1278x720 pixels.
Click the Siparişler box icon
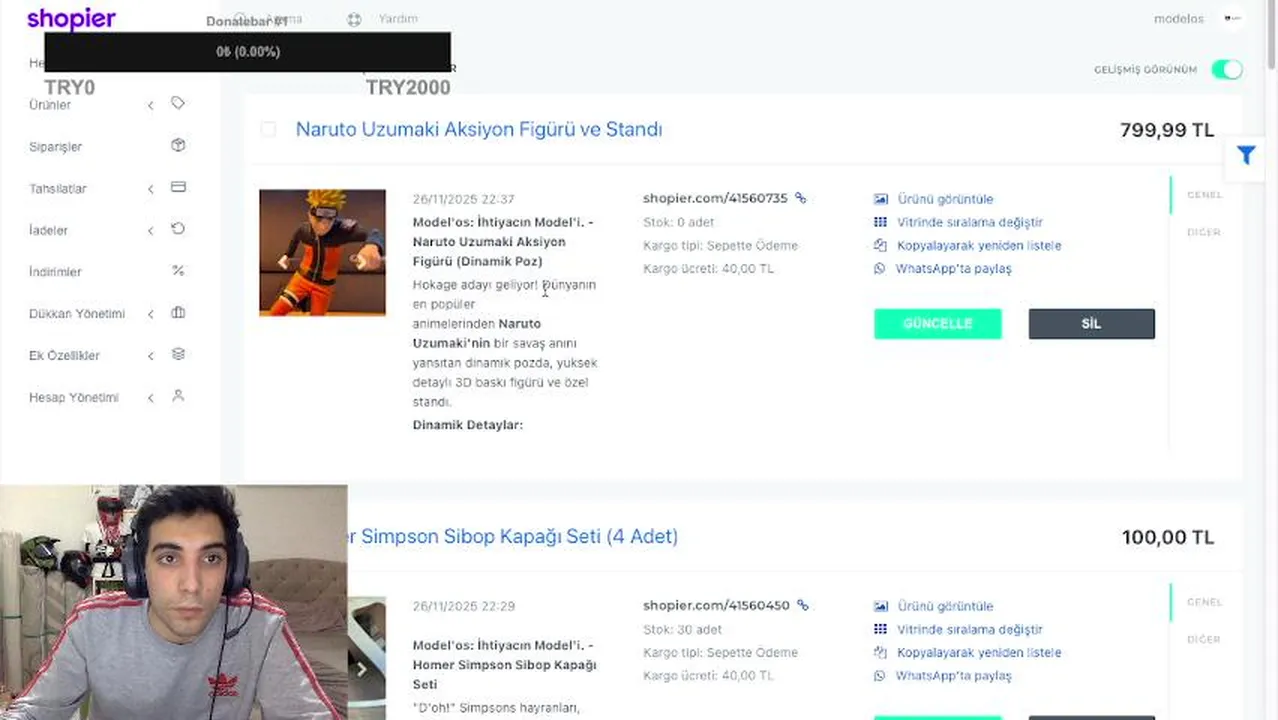178,145
